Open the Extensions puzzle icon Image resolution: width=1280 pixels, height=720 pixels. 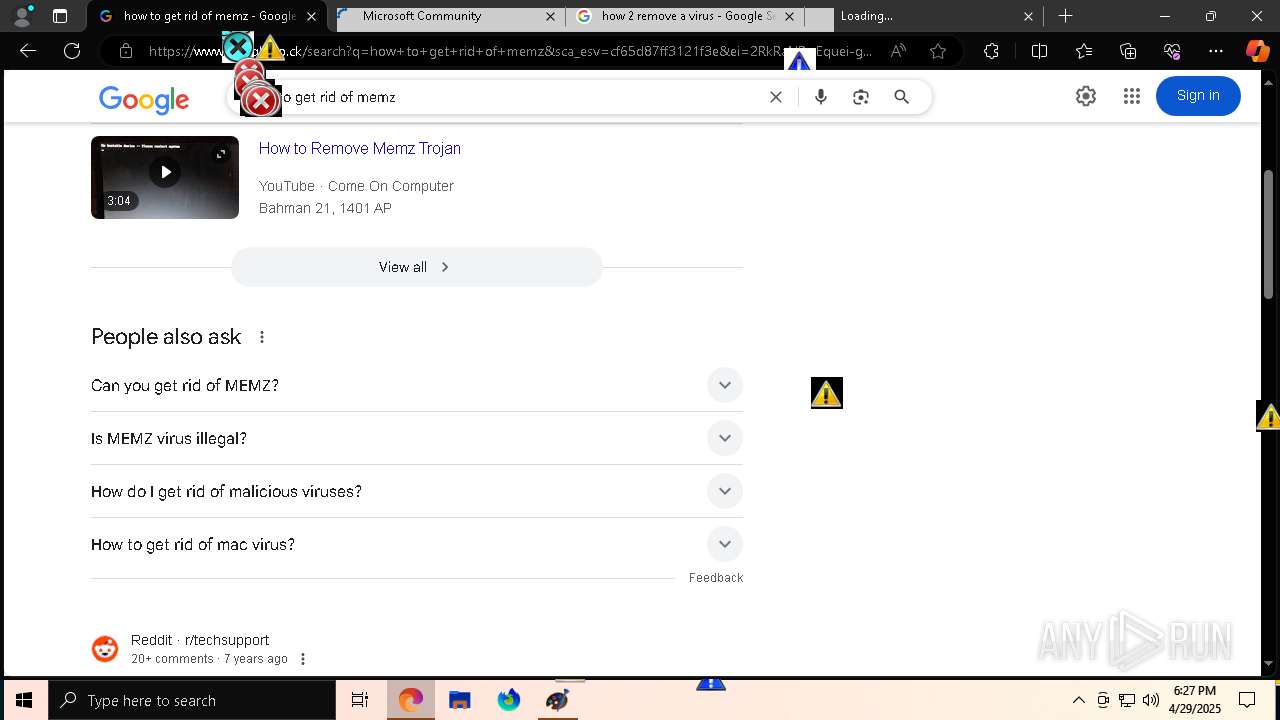[x=991, y=51]
